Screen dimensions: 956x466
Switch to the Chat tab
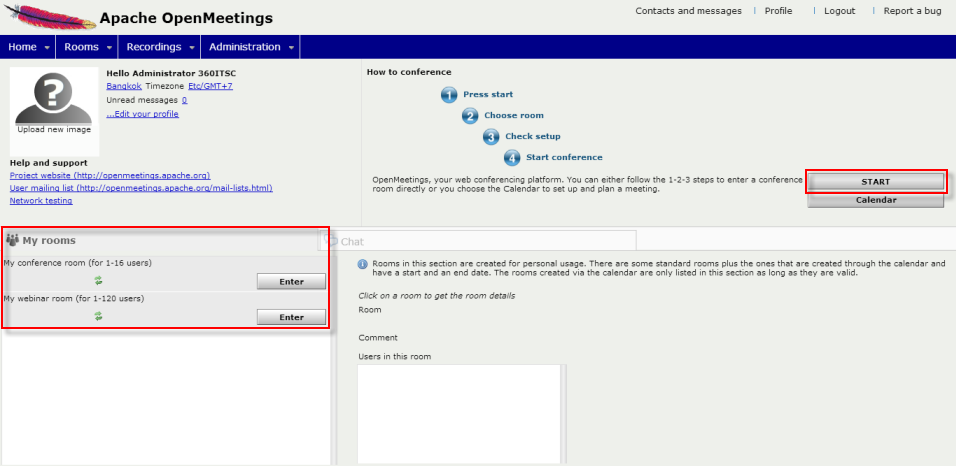(x=477, y=241)
